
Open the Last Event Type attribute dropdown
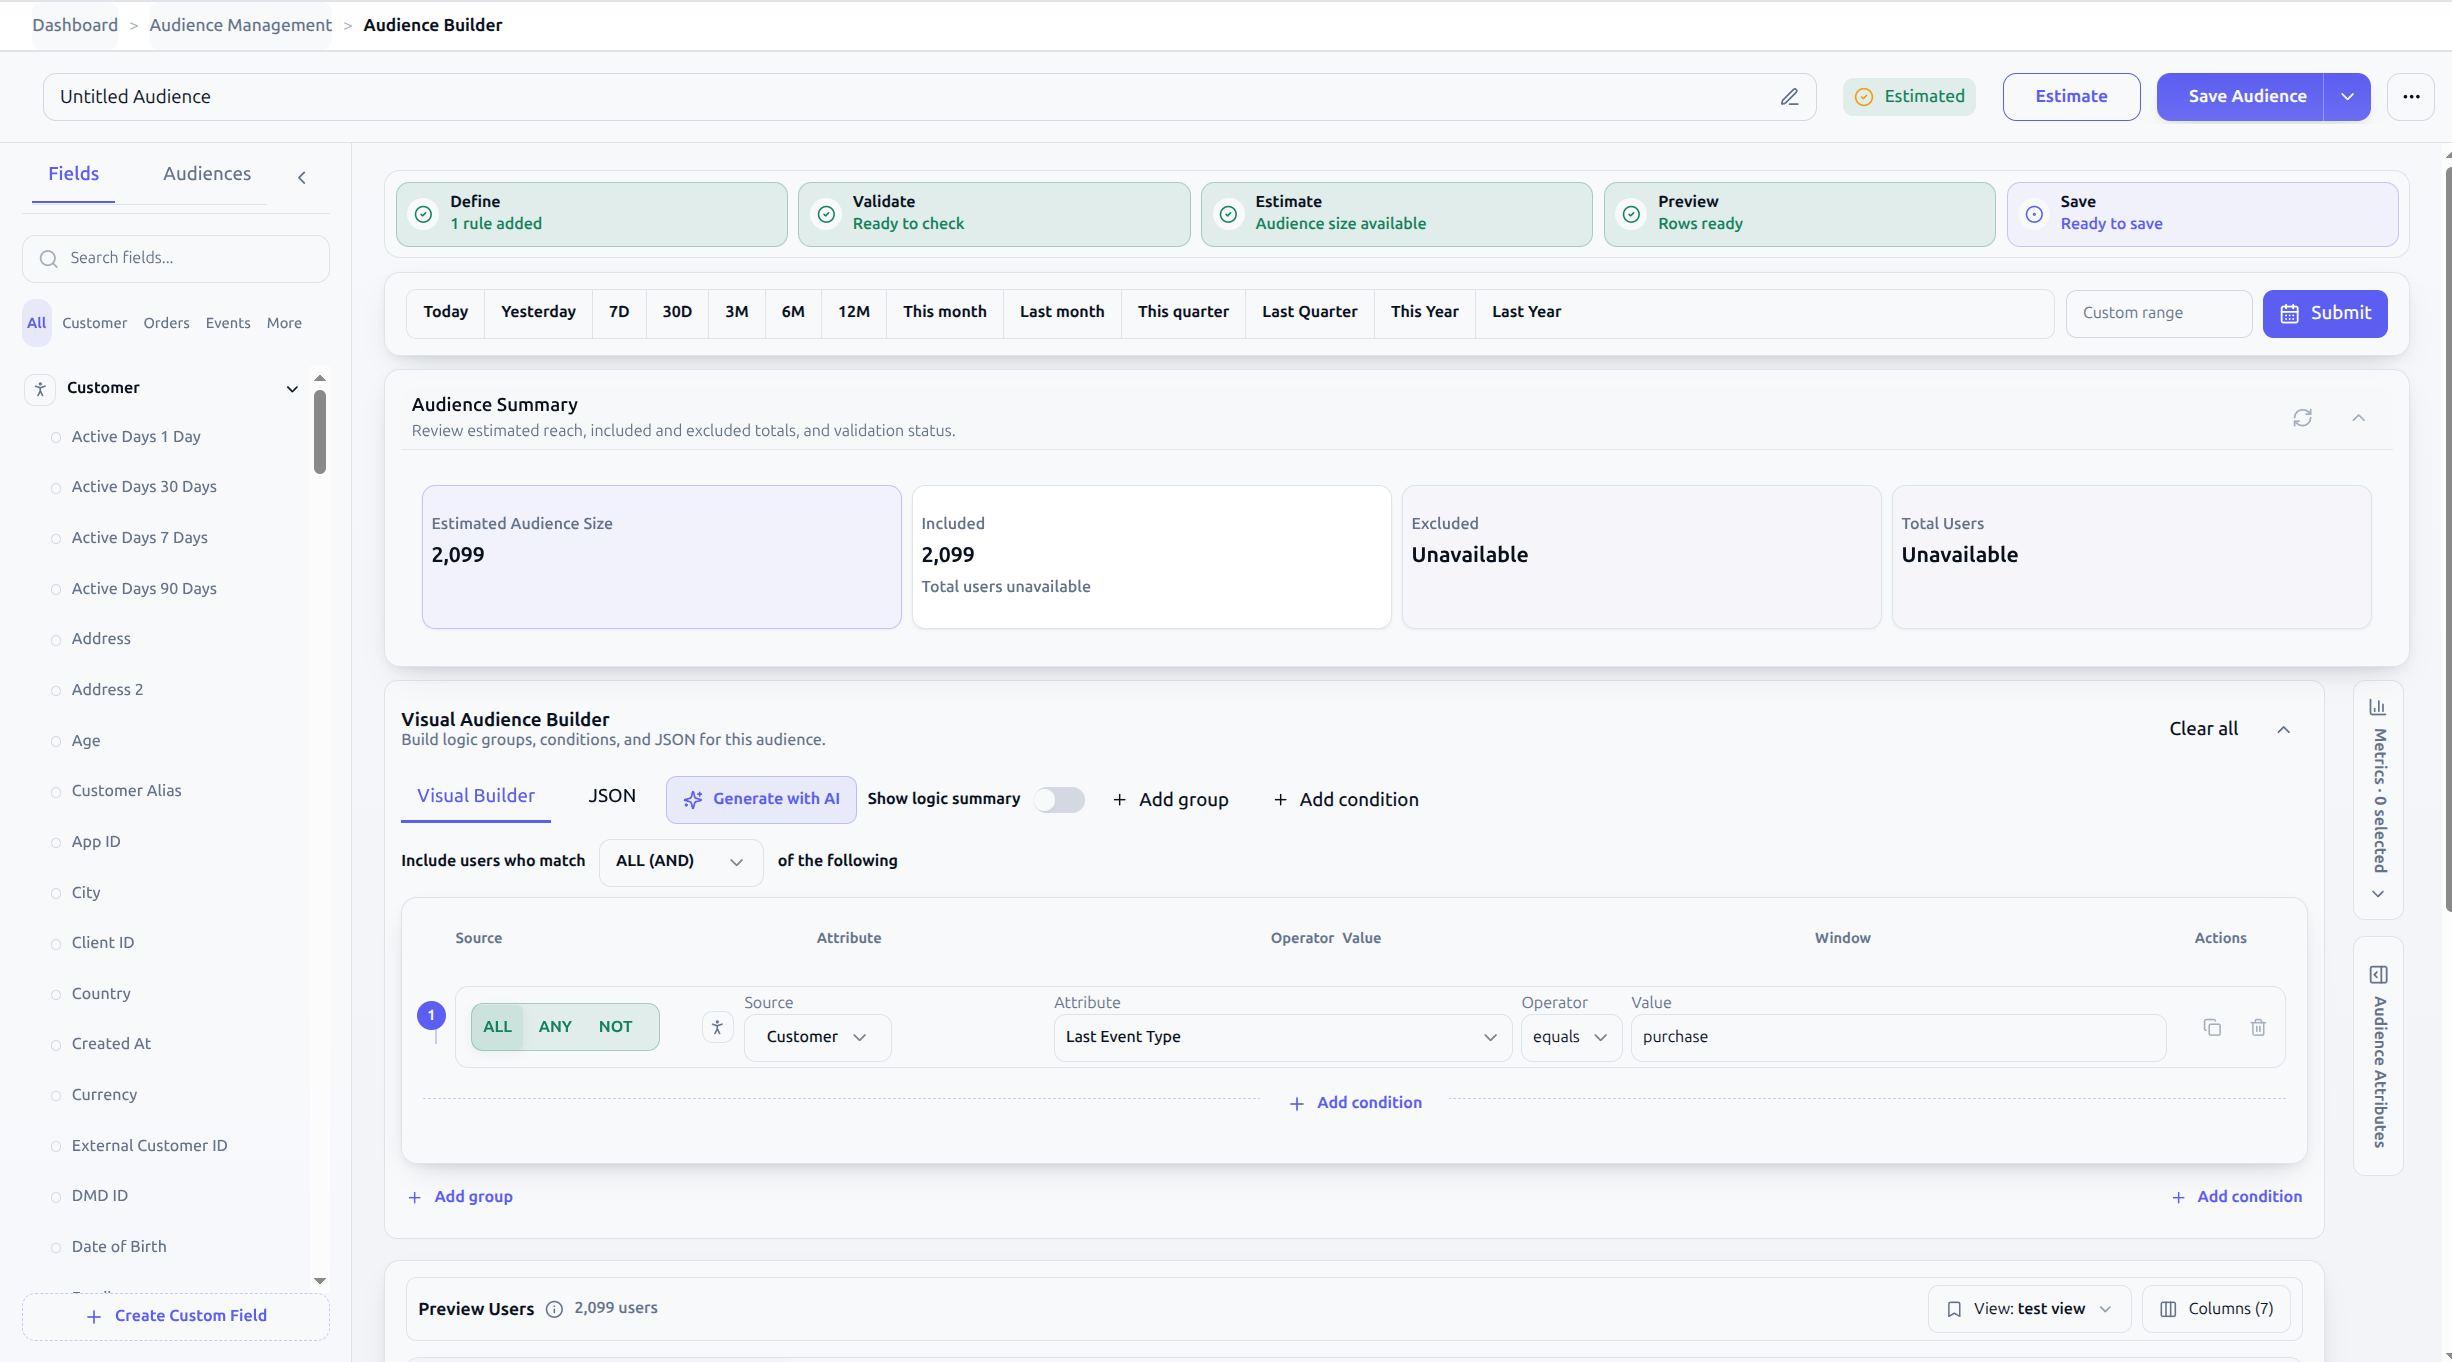click(1282, 1037)
